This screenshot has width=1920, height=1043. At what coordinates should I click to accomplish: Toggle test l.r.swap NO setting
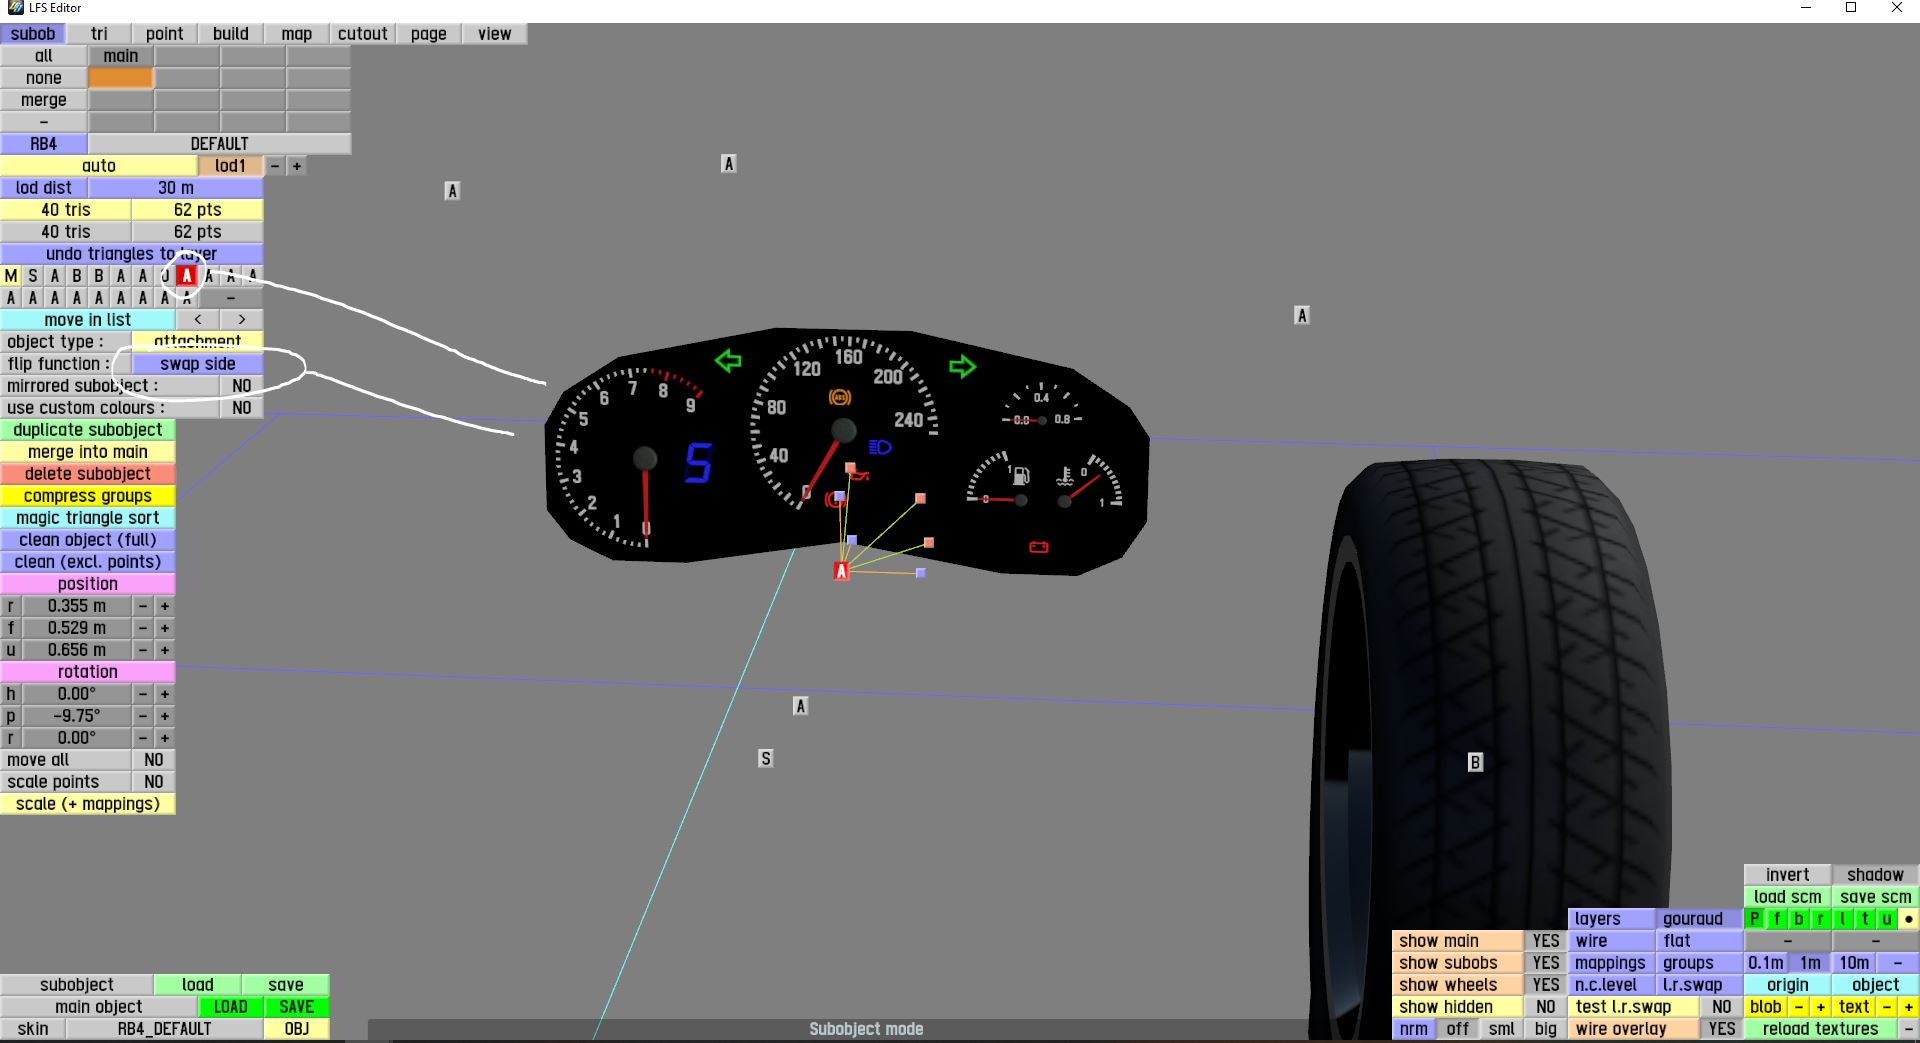[1722, 1007]
